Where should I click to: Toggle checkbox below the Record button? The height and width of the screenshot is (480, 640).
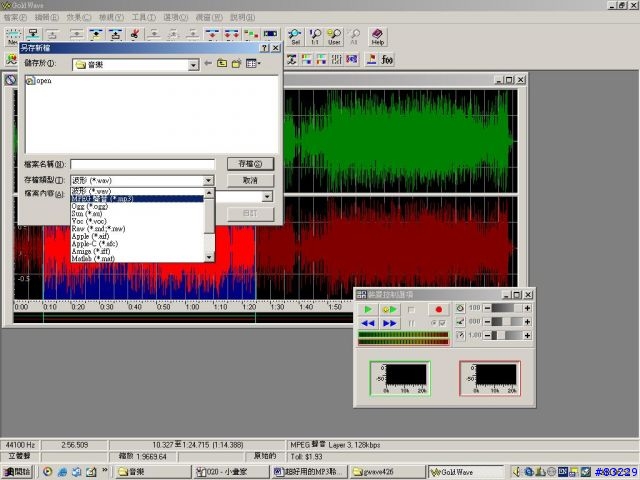click(x=442, y=323)
